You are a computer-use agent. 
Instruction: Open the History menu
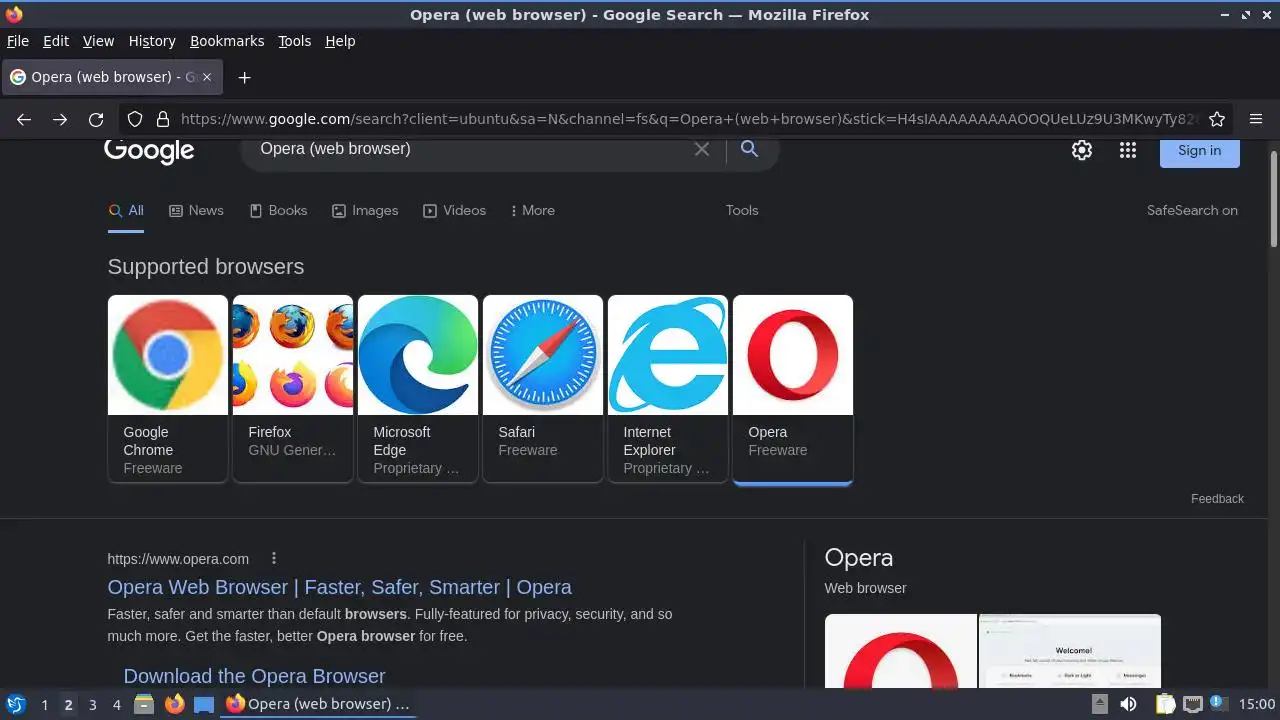(x=152, y=41)
